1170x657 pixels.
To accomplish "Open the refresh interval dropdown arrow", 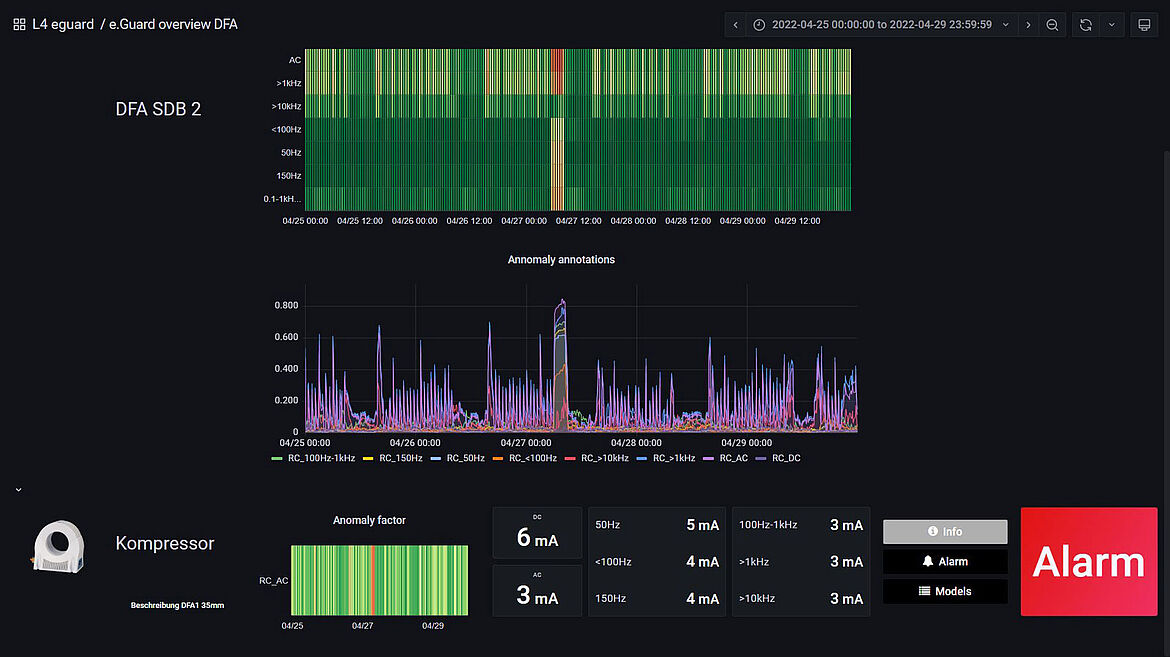I will (x=1111, y=25).
